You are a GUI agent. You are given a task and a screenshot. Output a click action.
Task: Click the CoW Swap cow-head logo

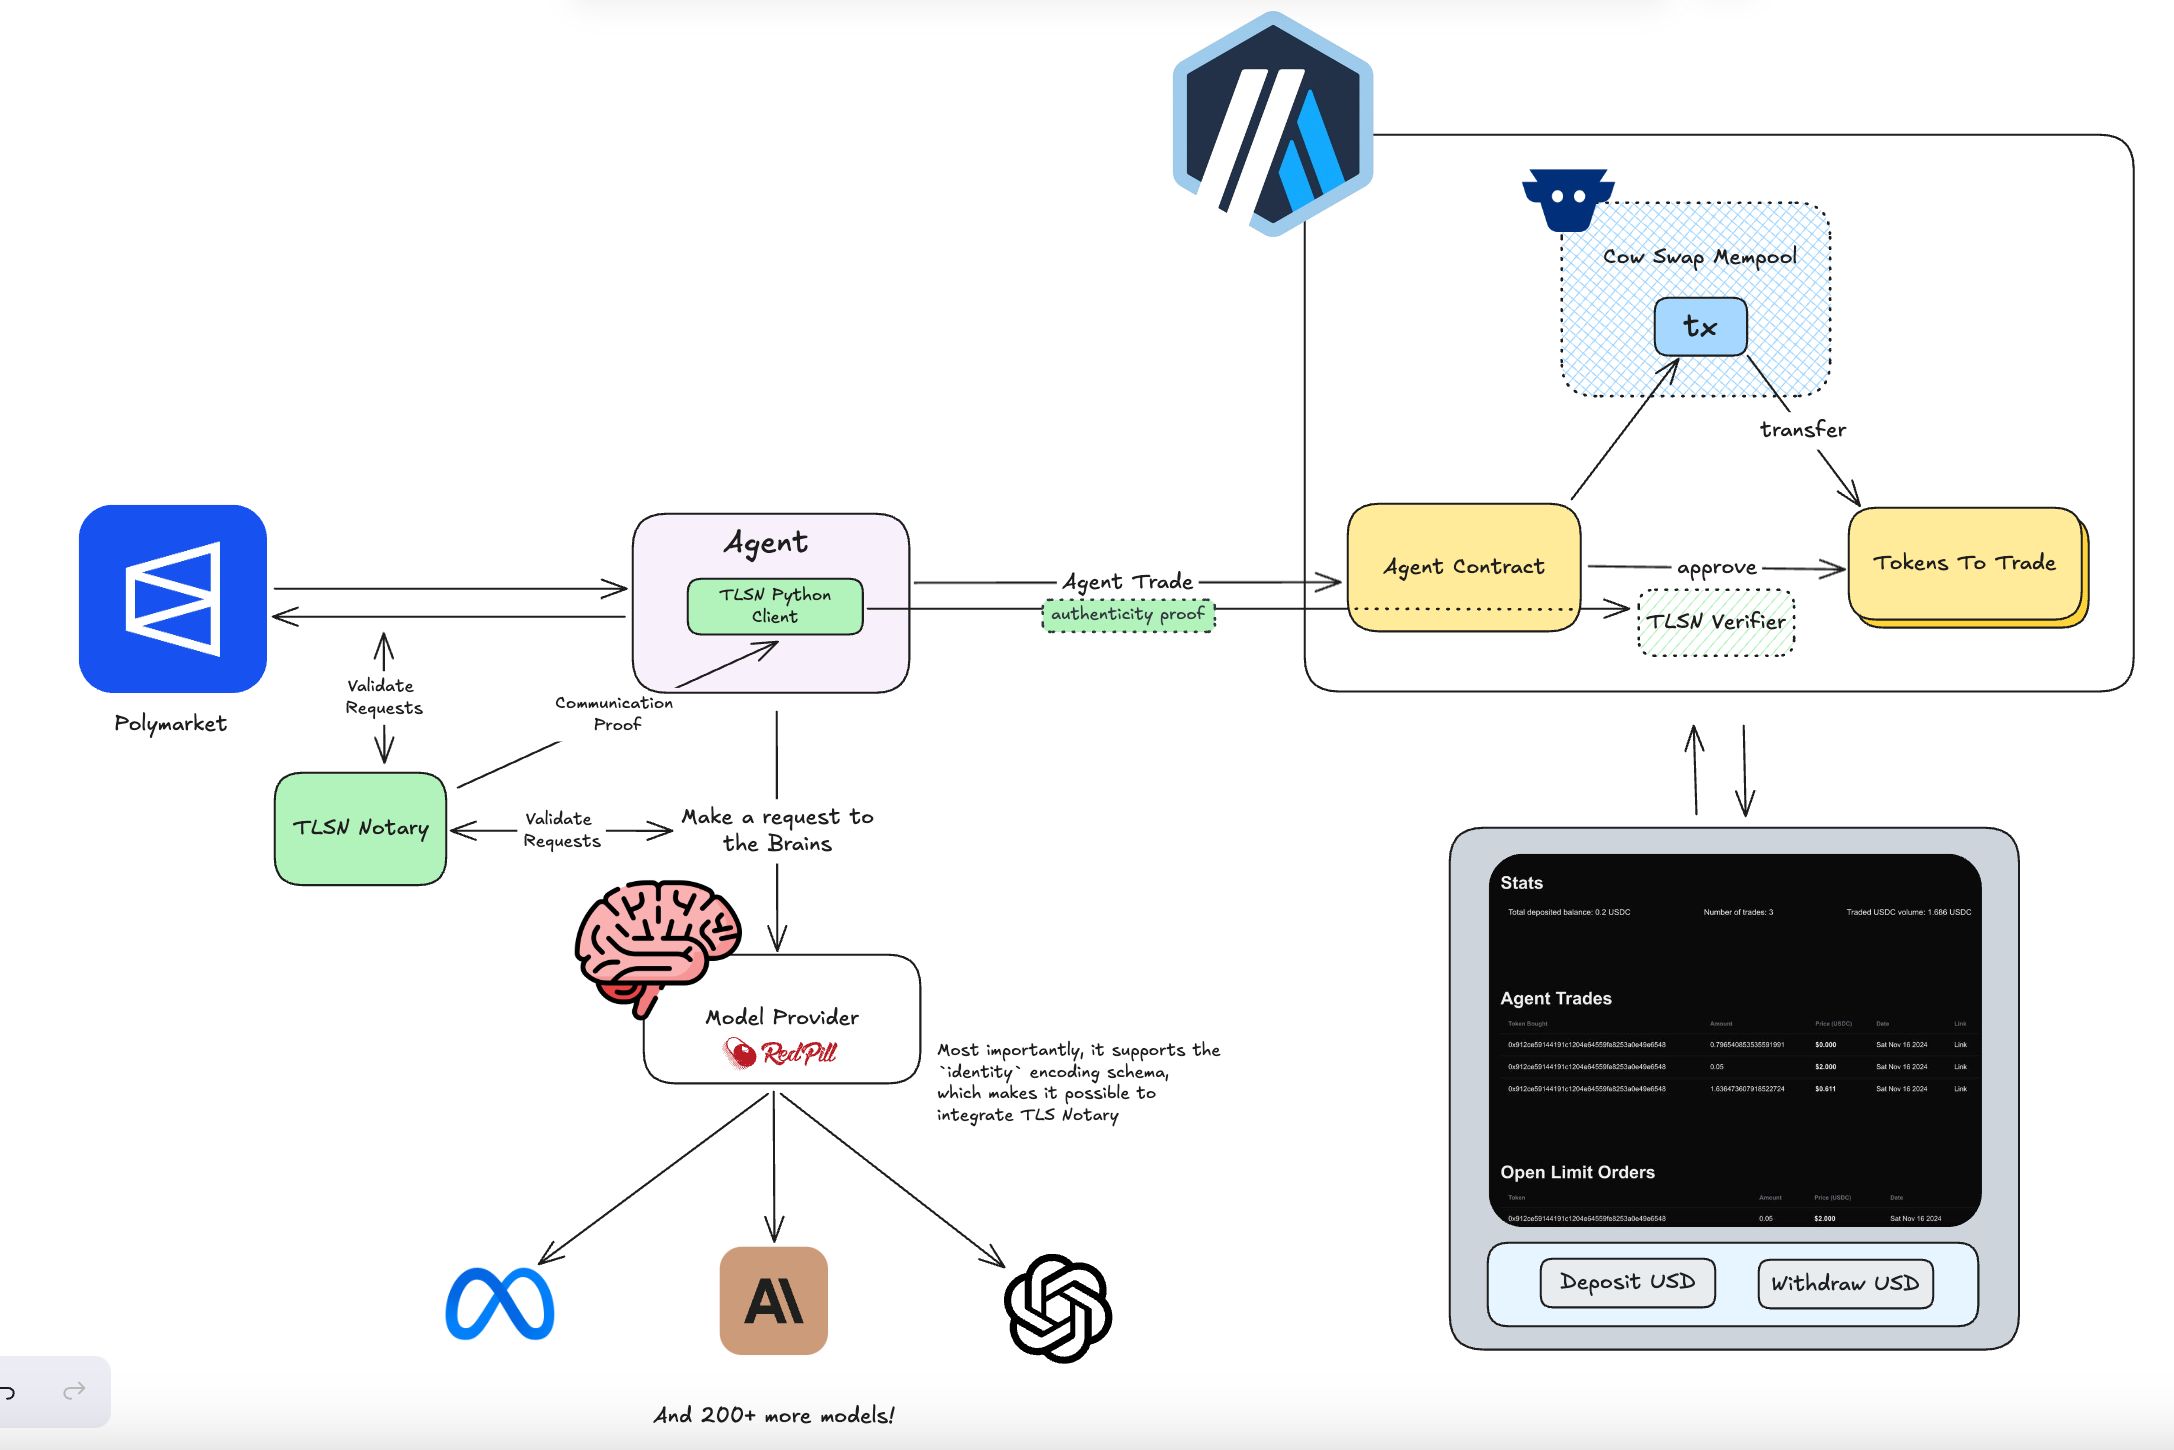pyautogui.click(x=1567, y=200)
